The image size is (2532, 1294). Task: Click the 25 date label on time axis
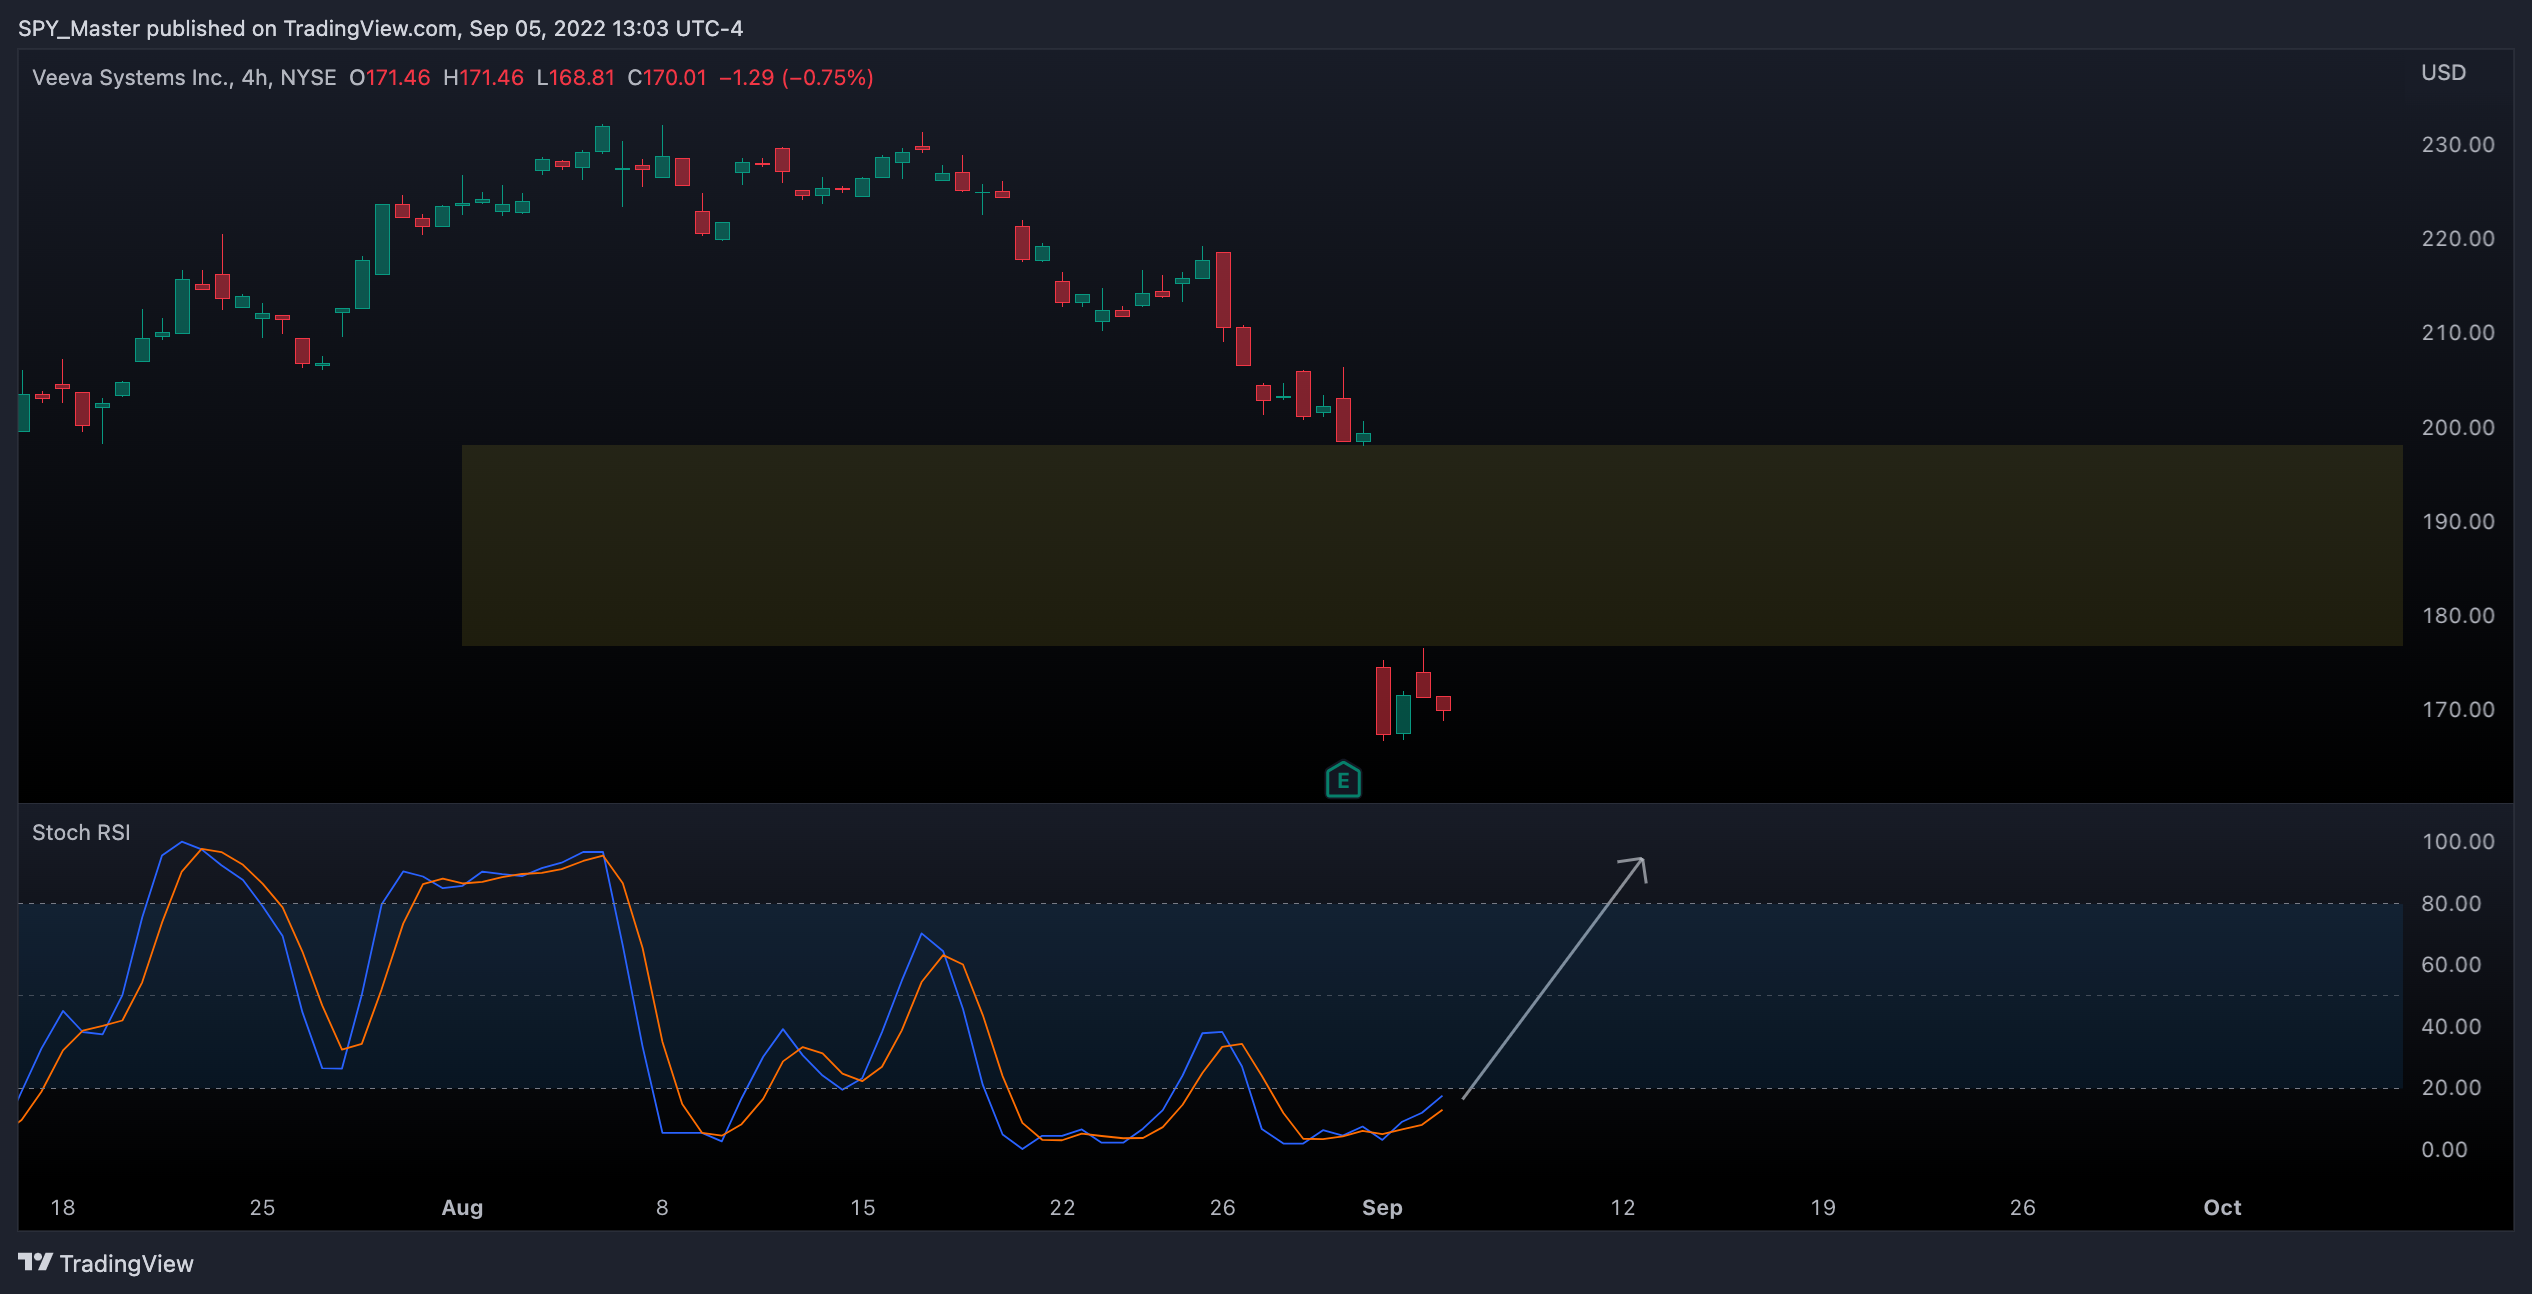click(262, 1208)
